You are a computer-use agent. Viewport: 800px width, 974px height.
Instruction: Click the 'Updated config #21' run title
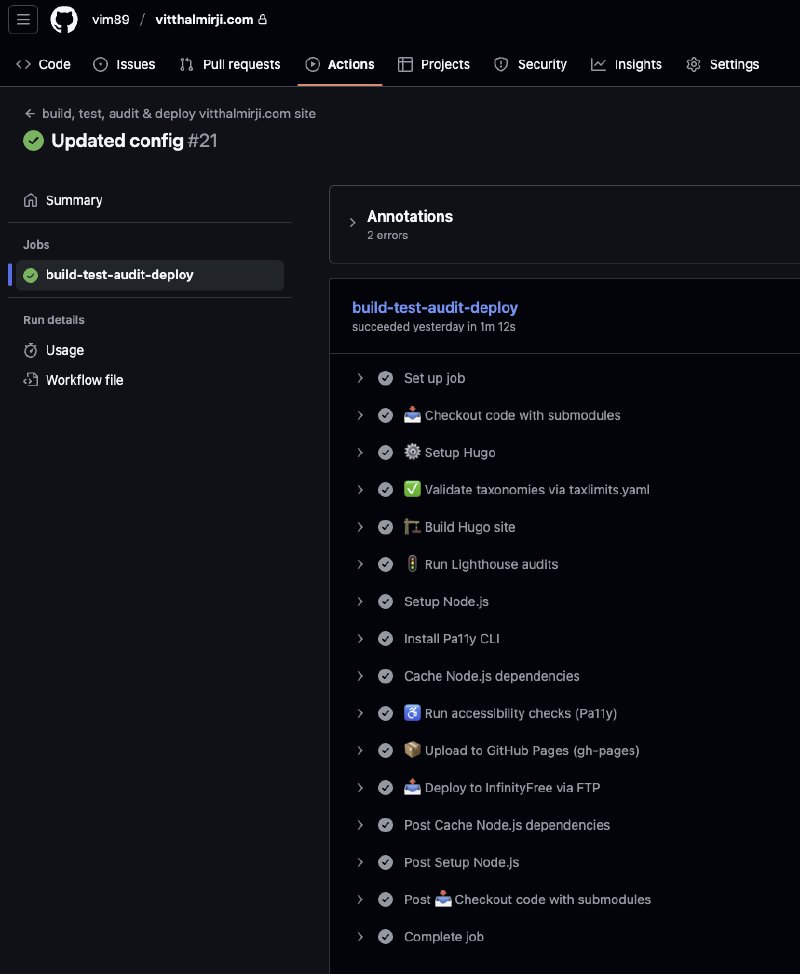click(x=134, y=140)
